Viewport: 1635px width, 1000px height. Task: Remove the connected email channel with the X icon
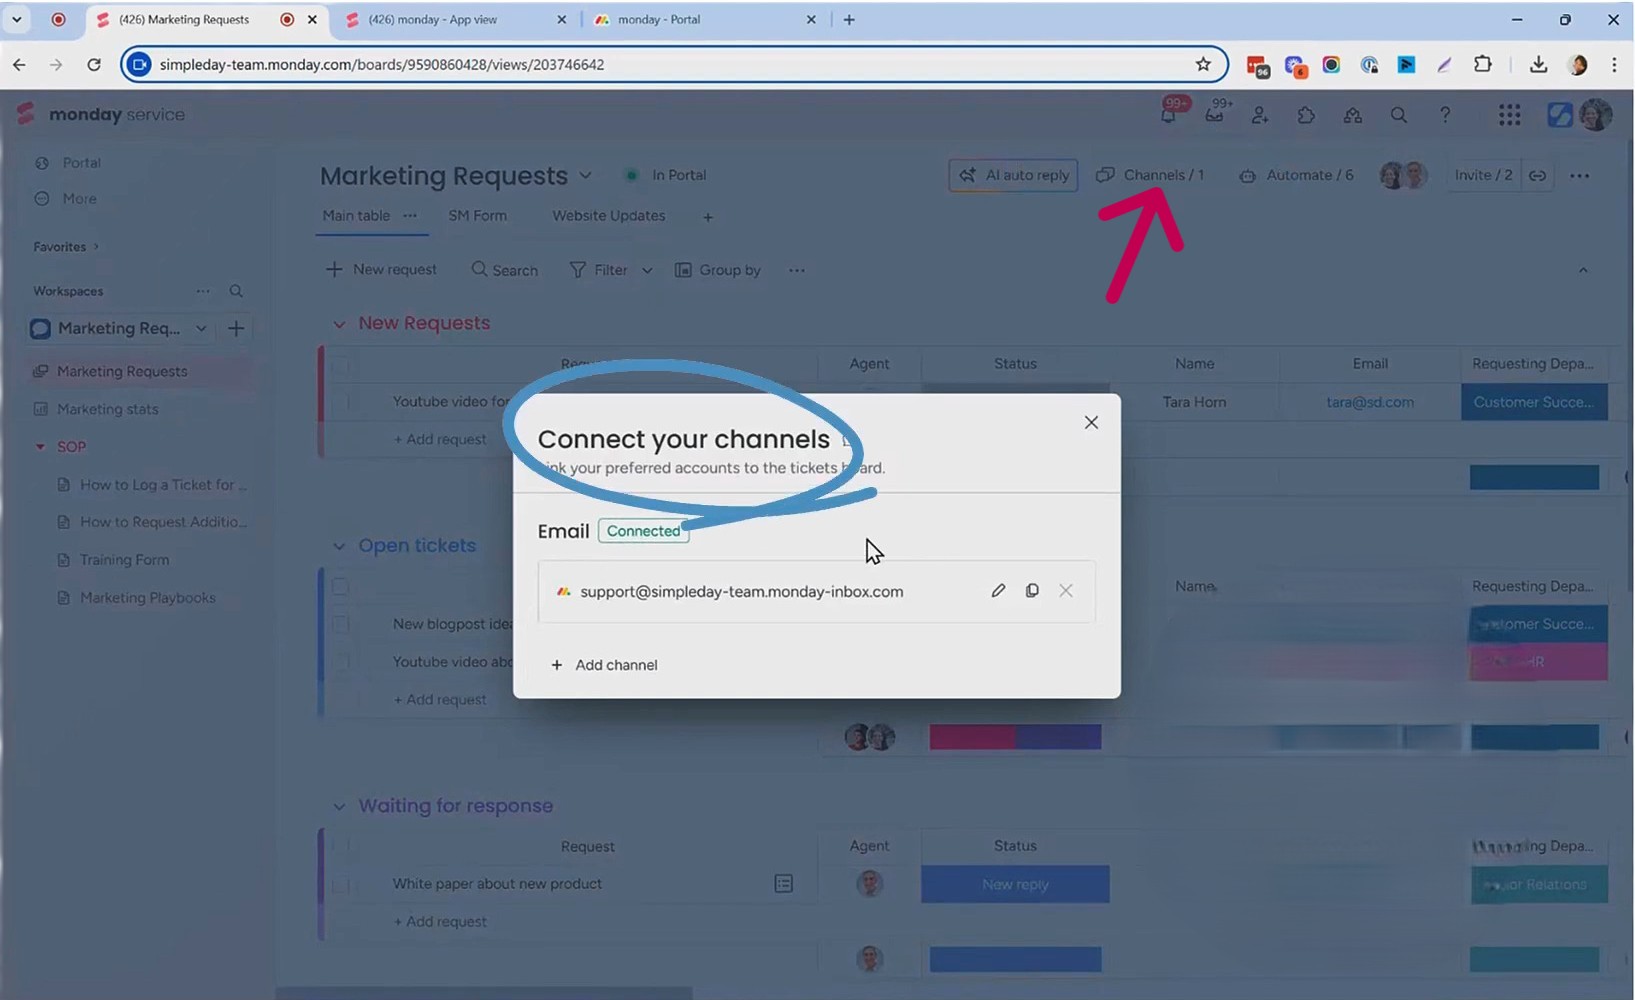pos(1066,591)
